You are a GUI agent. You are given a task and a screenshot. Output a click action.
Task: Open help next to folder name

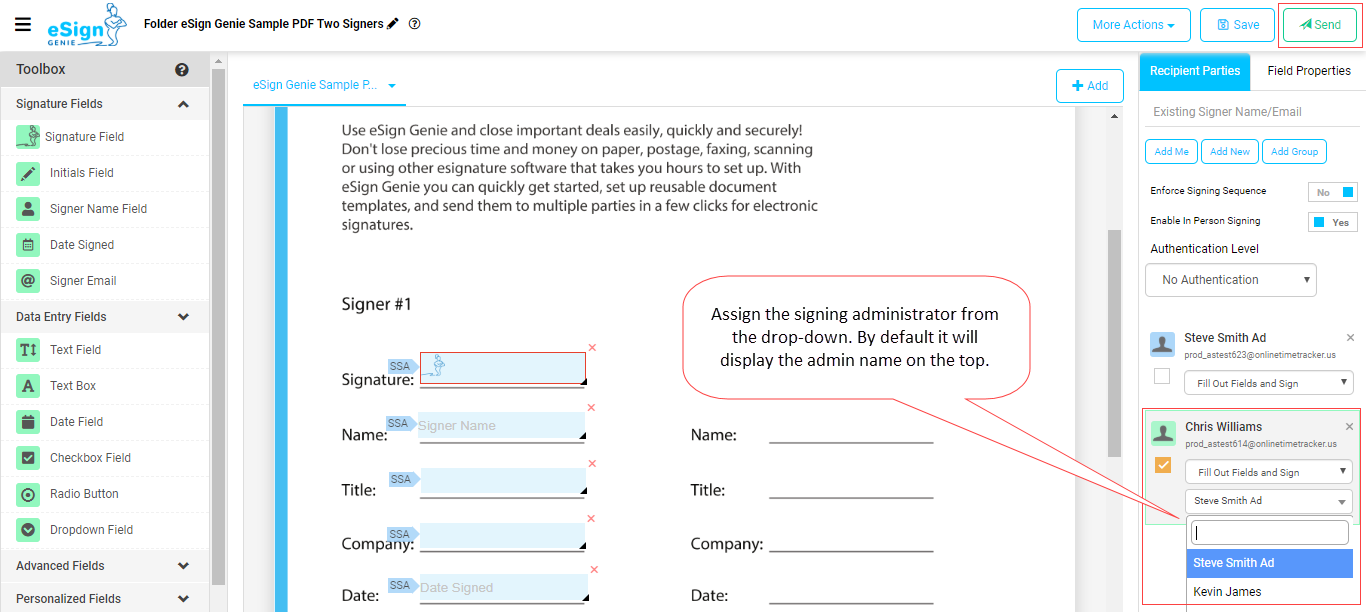click(x=415, y=23)
